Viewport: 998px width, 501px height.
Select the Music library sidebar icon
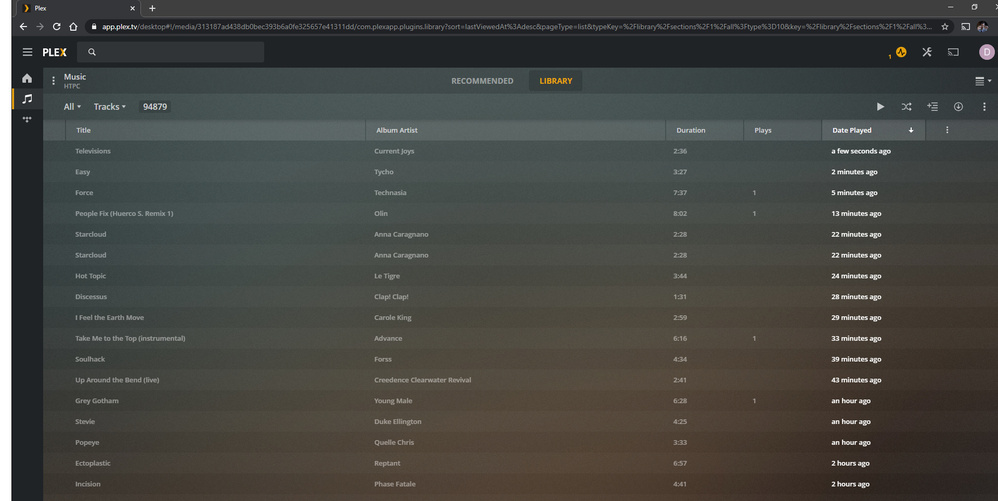tap(27, 99)
